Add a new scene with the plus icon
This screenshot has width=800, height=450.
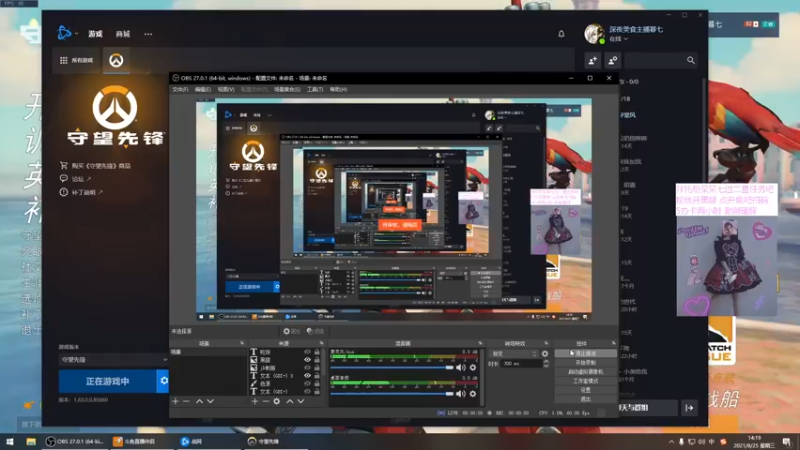tap(176, 402)
